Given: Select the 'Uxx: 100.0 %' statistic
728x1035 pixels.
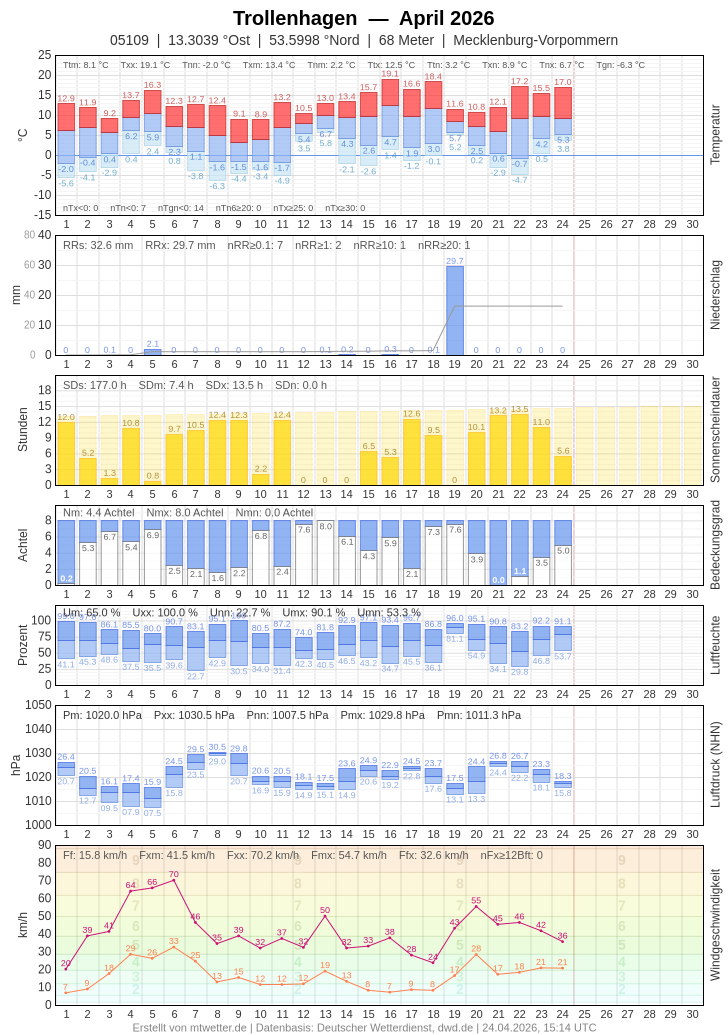Looking at the screenshot, I should click(165, 613).
